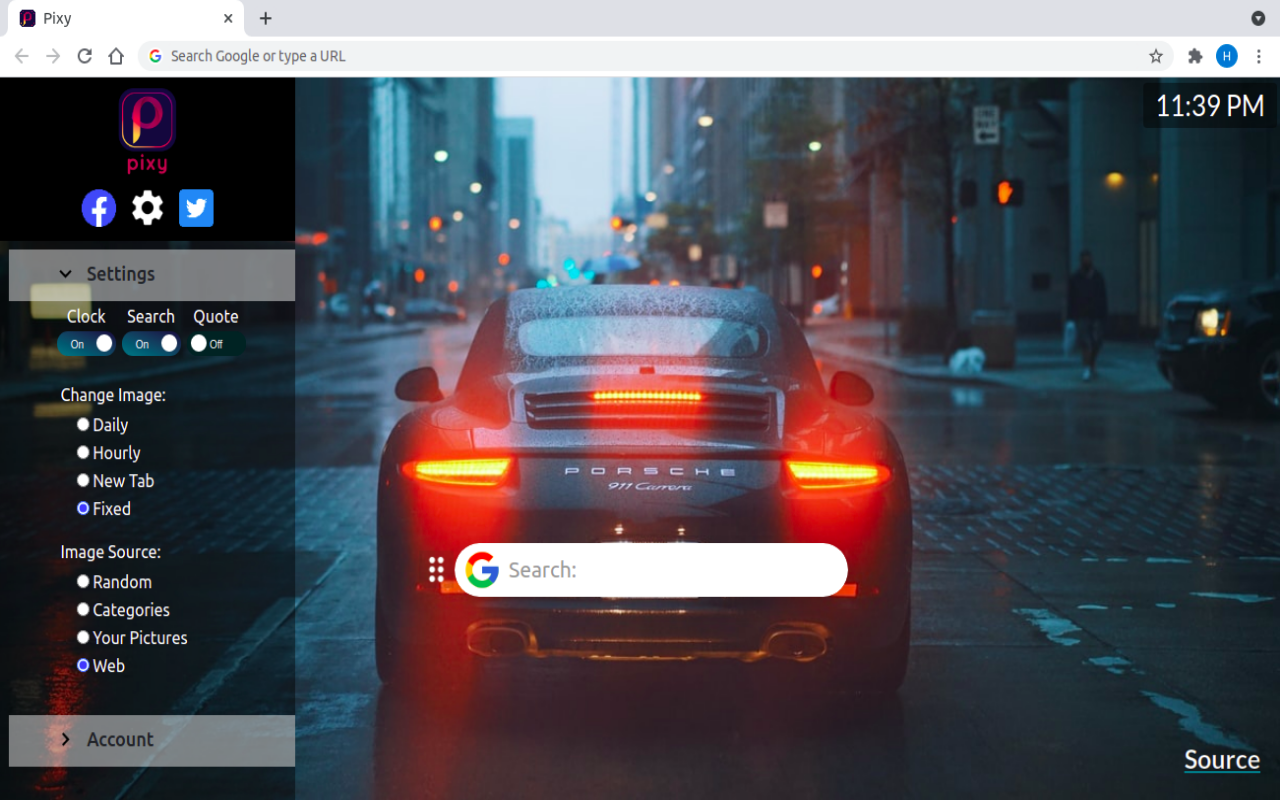This screenshot has height=800, width=1280.
Task: Click the browser home icon
Action: click(115, 56)
